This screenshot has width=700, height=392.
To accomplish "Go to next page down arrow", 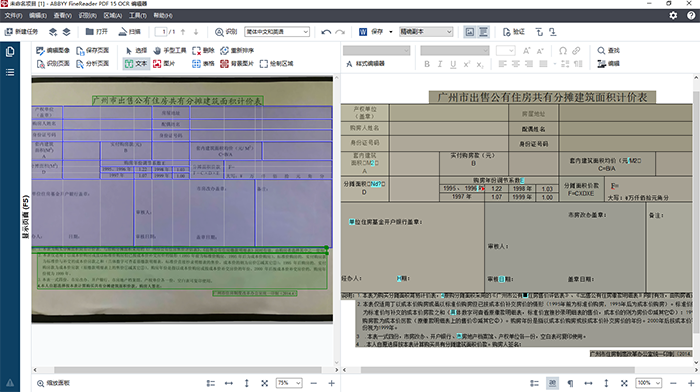I will [x=196, y=32].
